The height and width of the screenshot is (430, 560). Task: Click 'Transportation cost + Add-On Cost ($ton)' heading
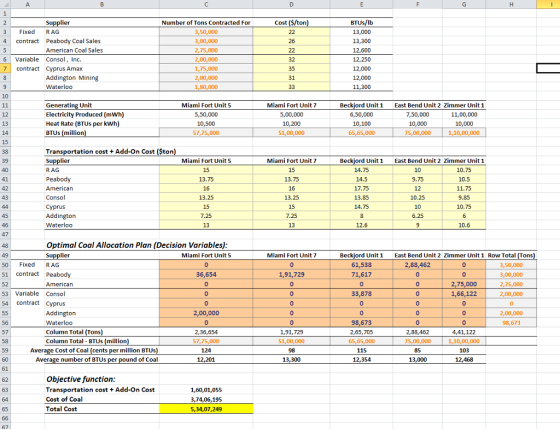point(111,151)
